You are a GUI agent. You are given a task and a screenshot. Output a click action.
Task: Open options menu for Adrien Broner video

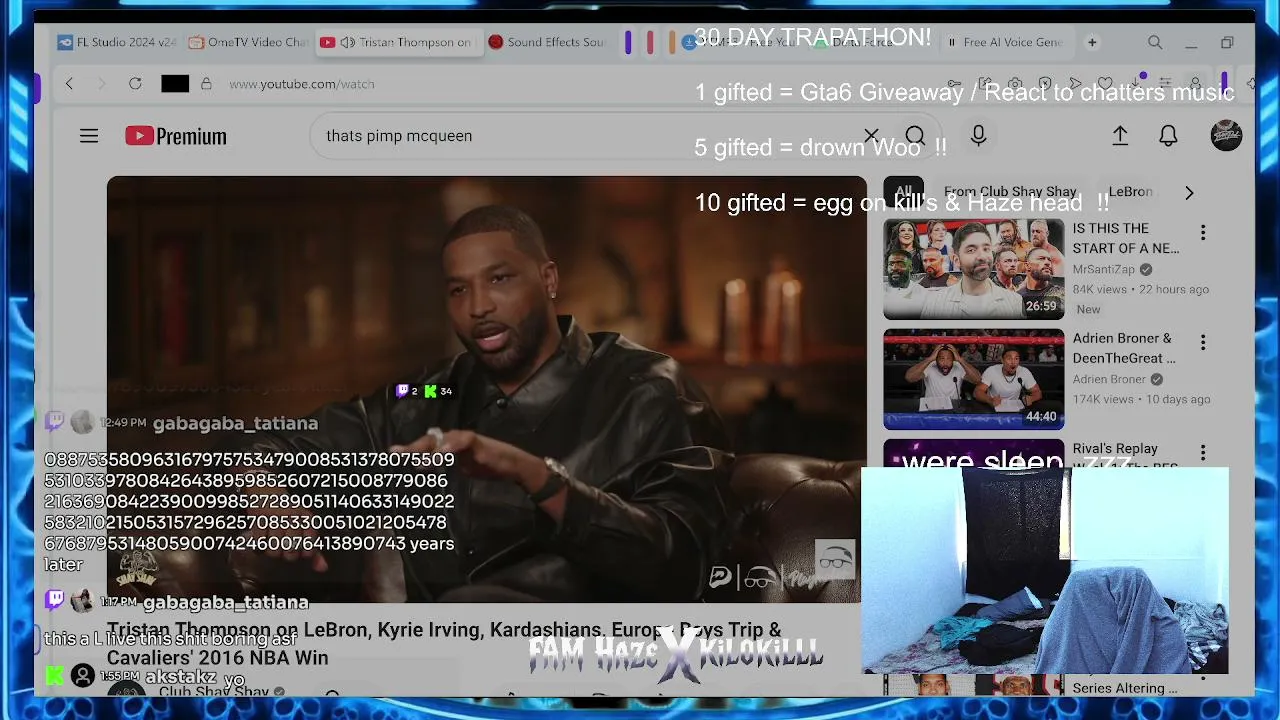point(1203,343)
